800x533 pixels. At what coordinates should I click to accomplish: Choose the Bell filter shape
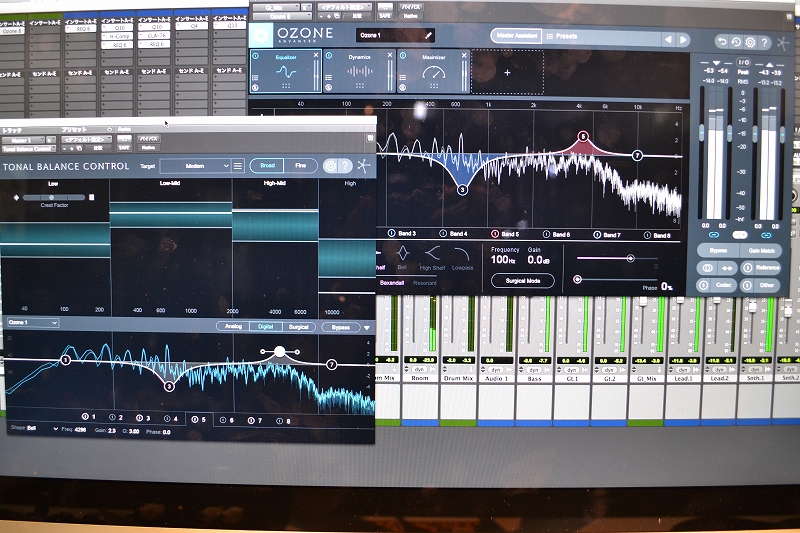click(x=402, y=257)
